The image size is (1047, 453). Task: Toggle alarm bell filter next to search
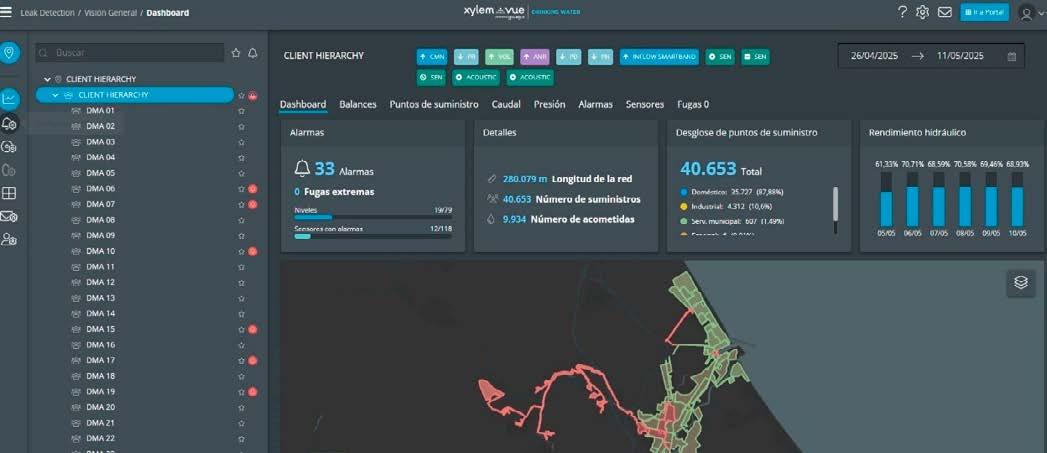pos(252,53)
